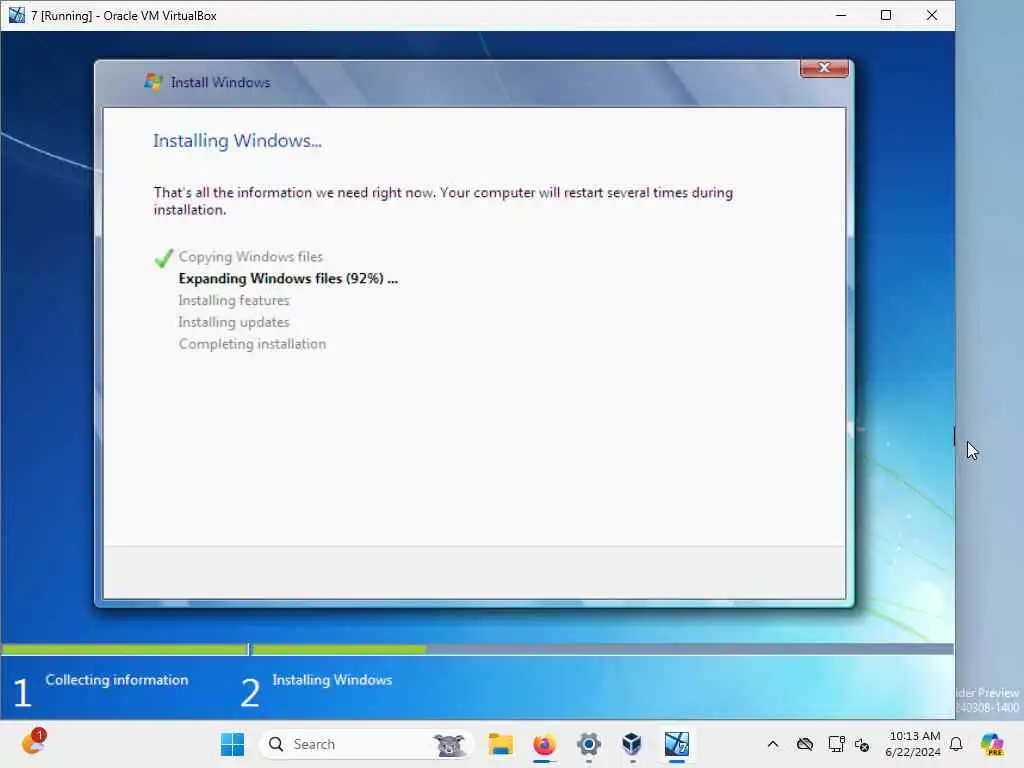Click the completed stage 1 progress bar
Screen dimensions: 1024x768
point(125,649)
